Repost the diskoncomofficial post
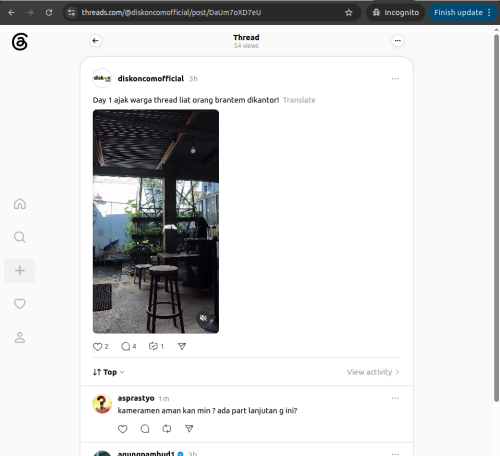Screen dimensions: 500x456 click(153, 346)
